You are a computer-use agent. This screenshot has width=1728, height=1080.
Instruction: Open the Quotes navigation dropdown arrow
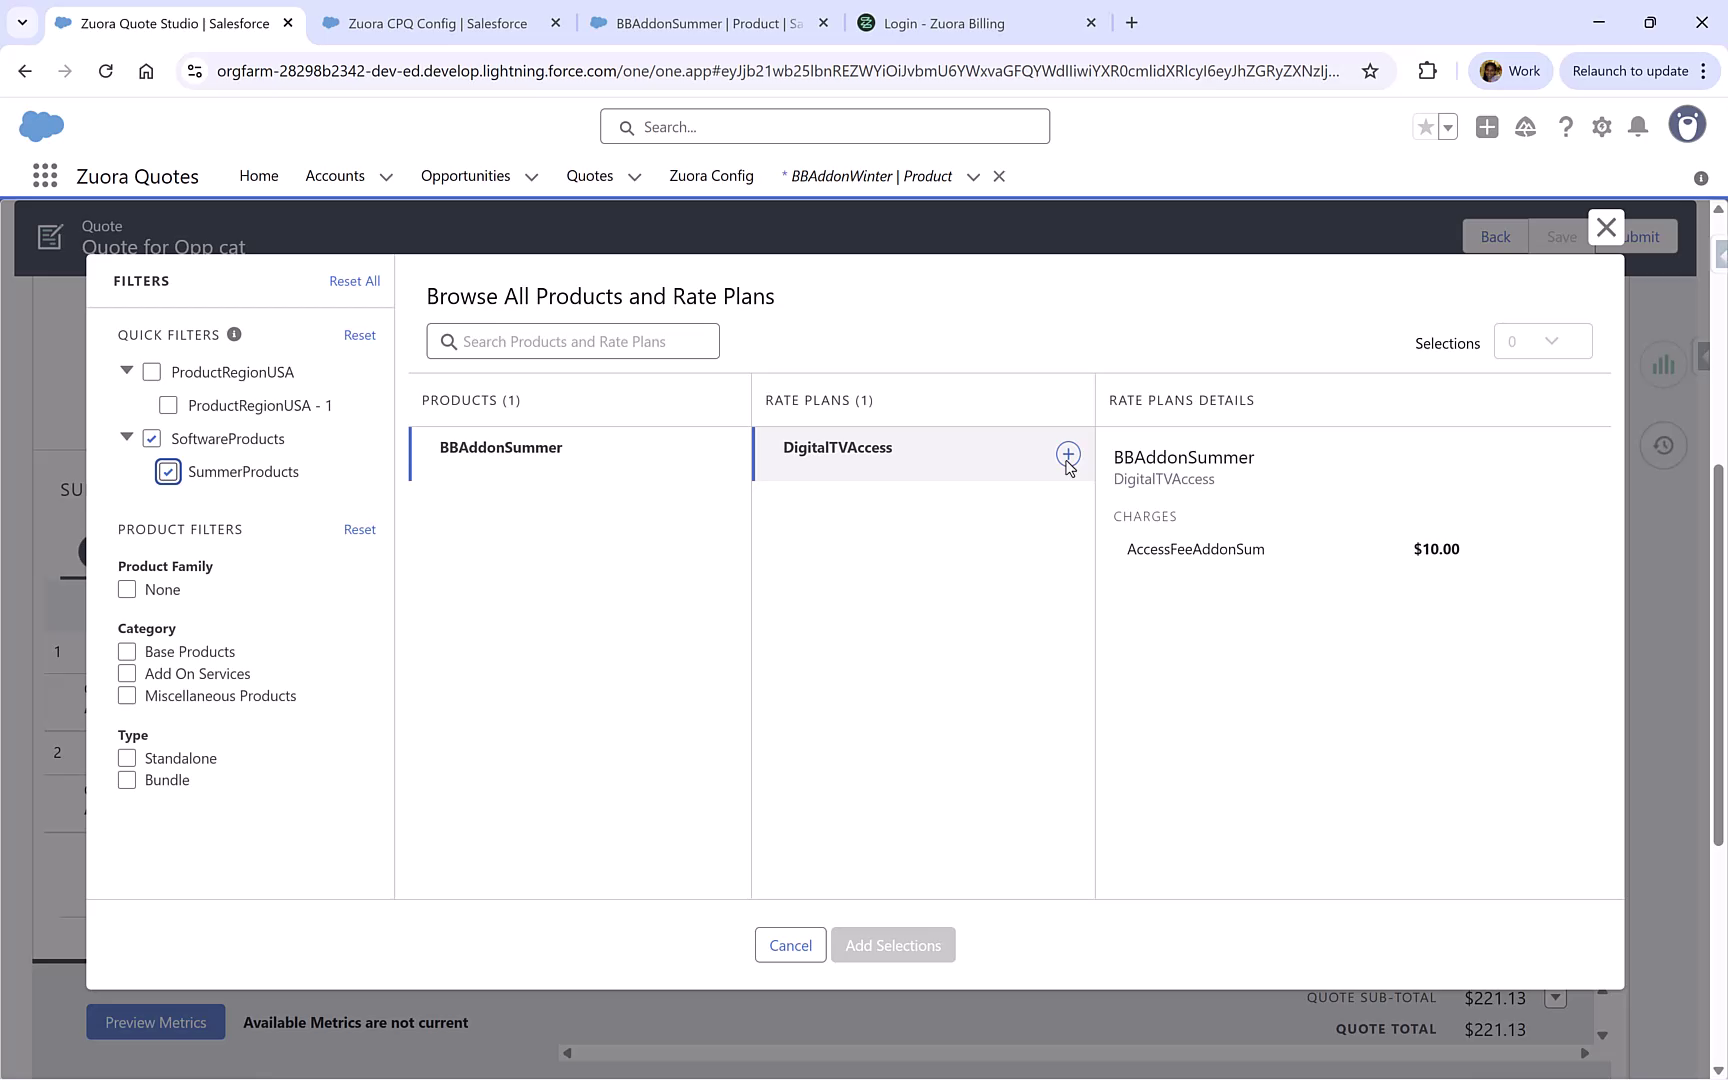coord(634,176)
